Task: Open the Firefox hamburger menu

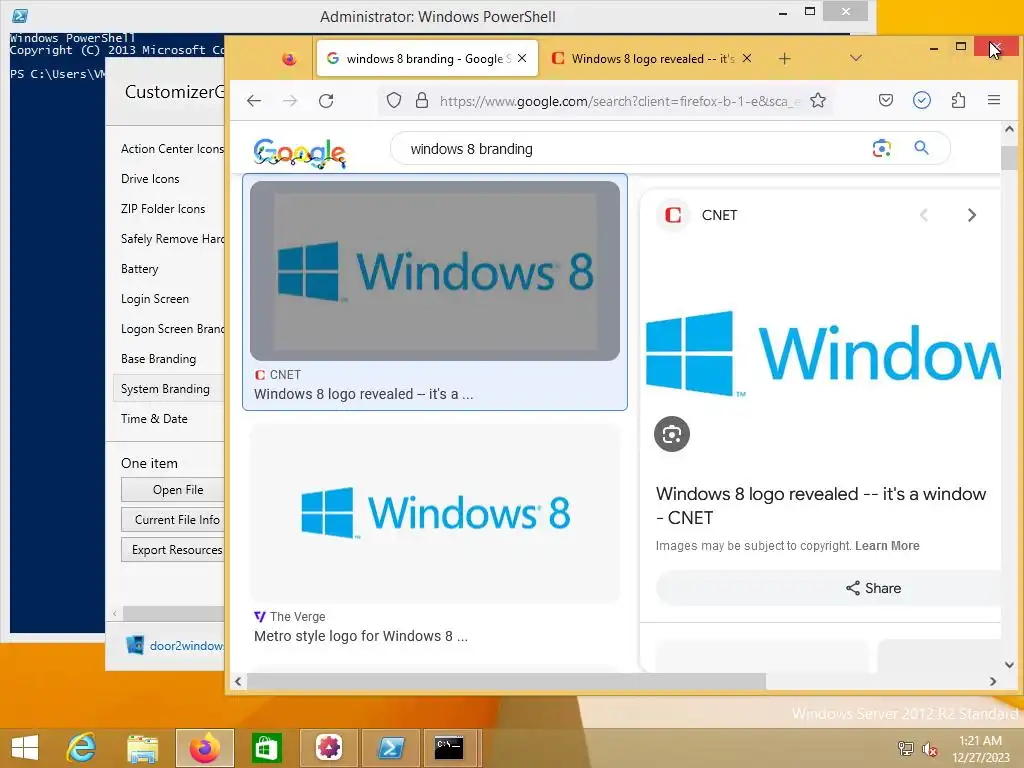Action: tap(994, 100)
